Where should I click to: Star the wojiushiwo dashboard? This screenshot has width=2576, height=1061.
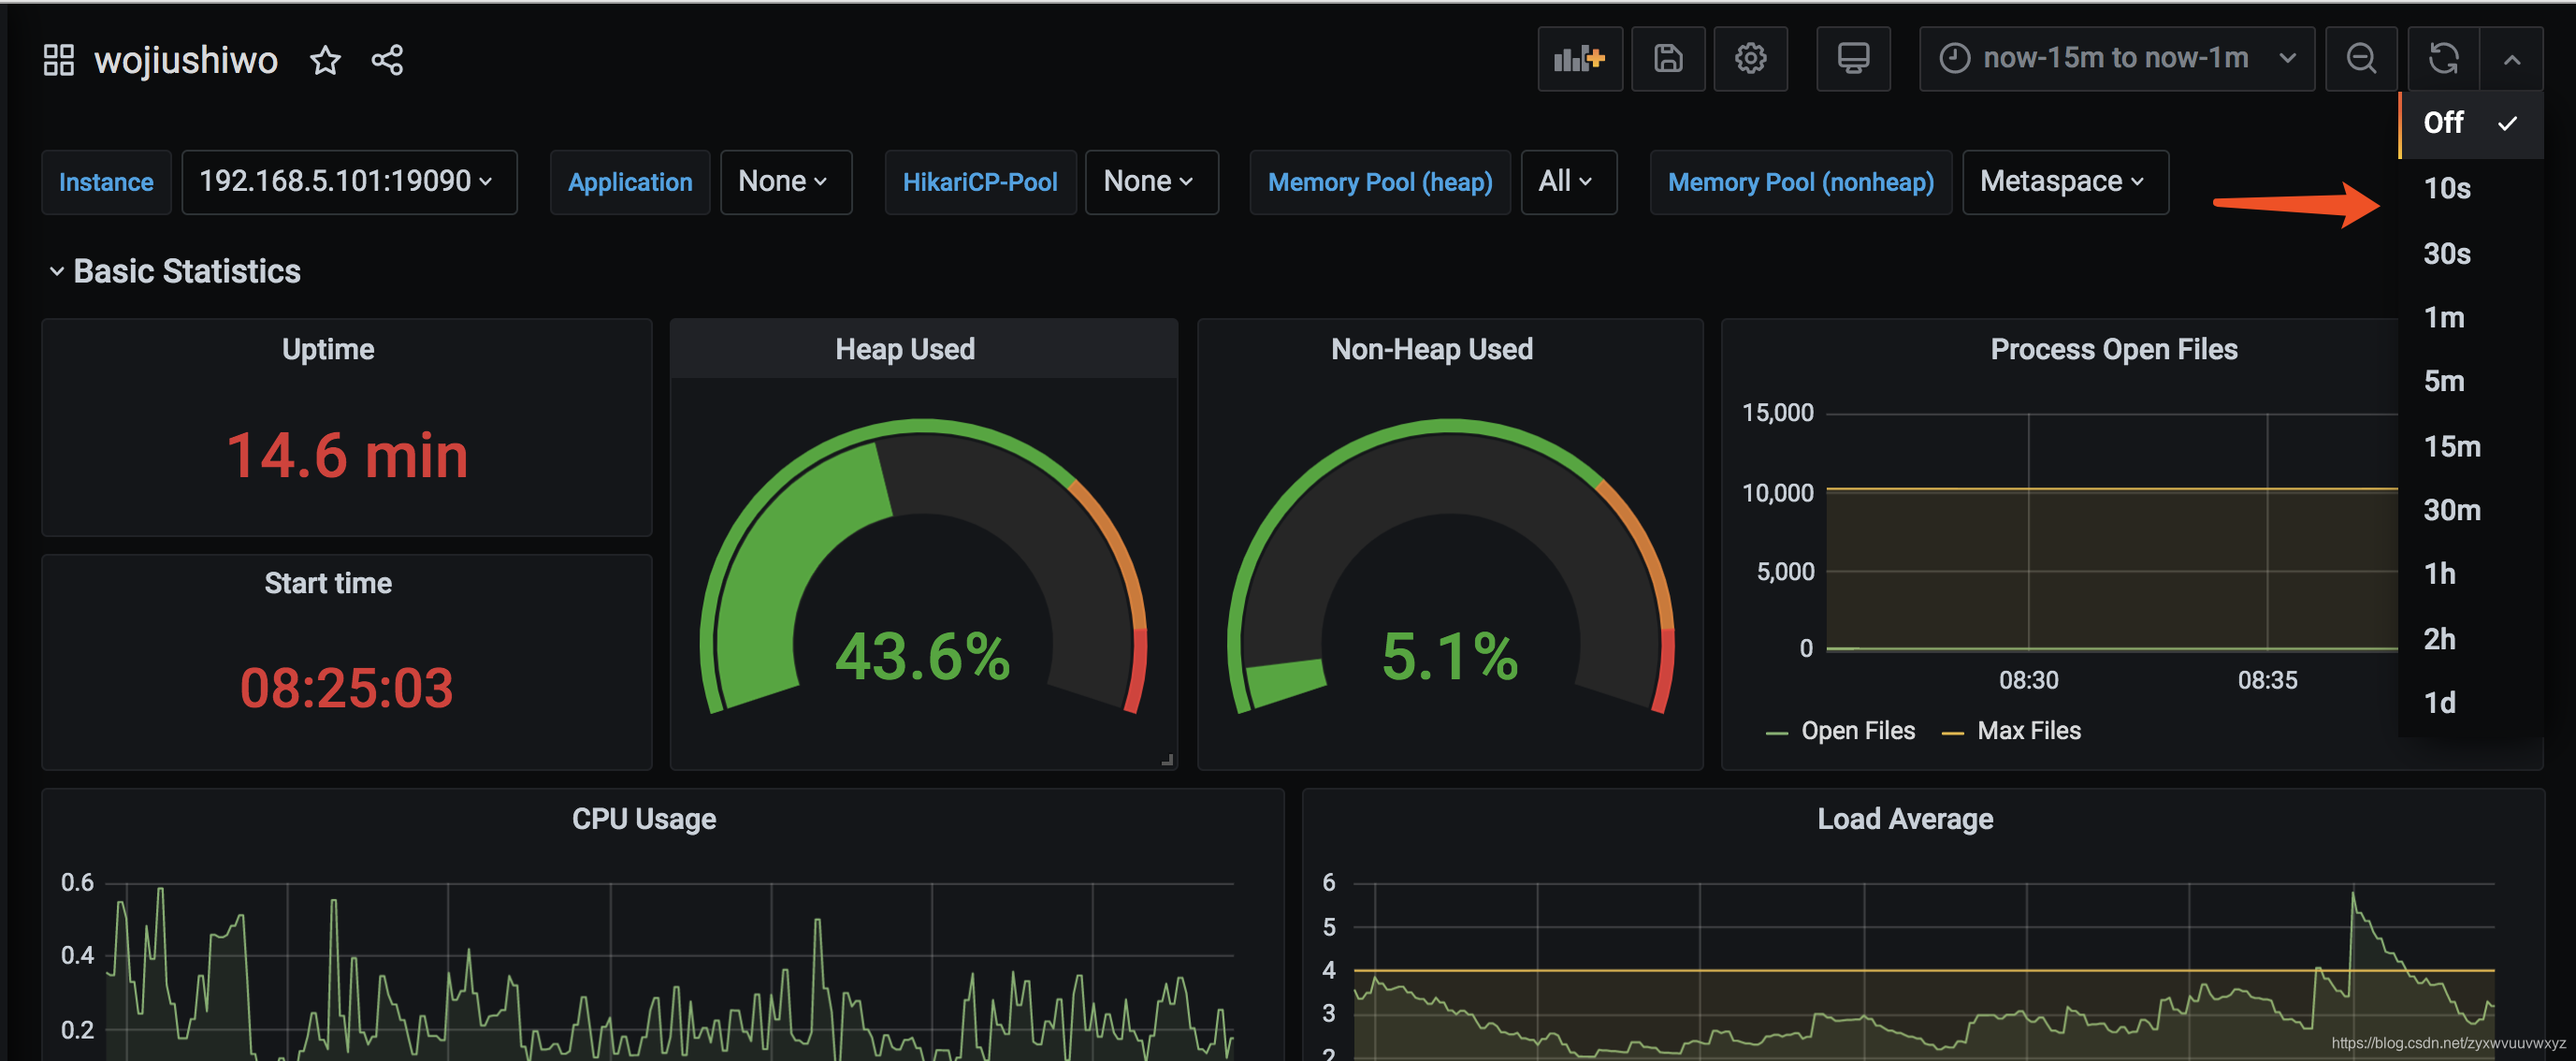(326, 60)
